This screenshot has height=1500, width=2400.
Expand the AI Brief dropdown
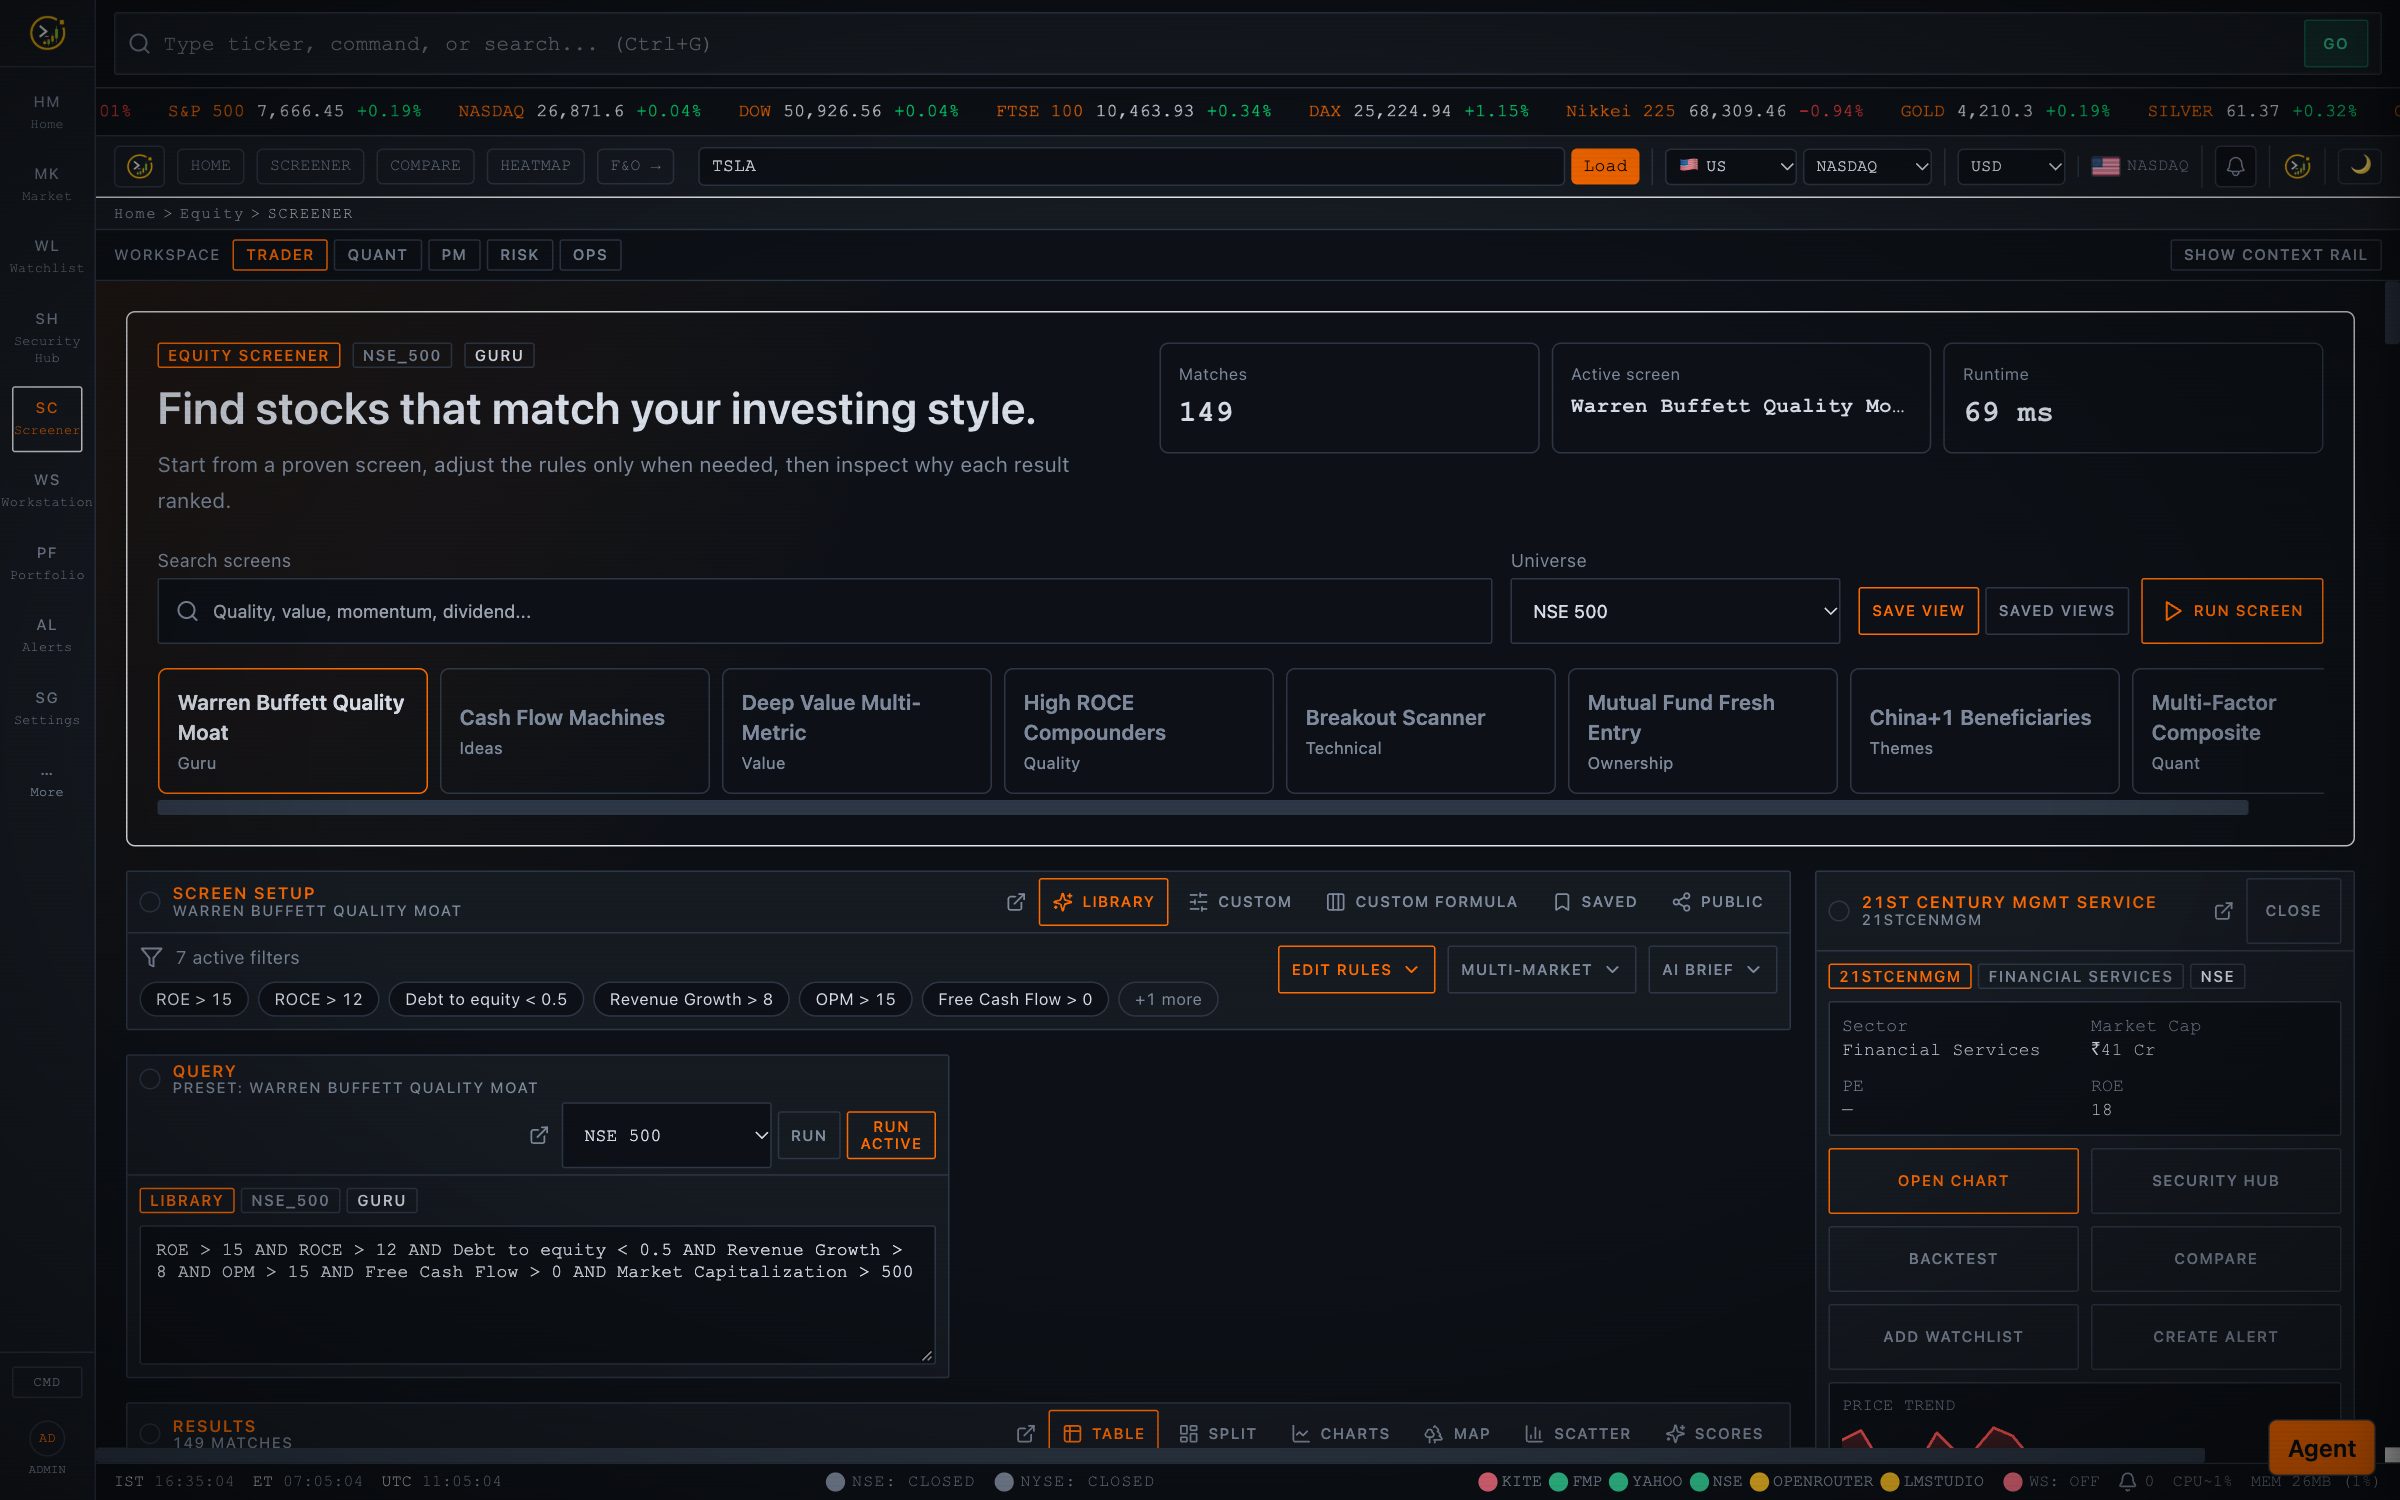coord(1712,969)
